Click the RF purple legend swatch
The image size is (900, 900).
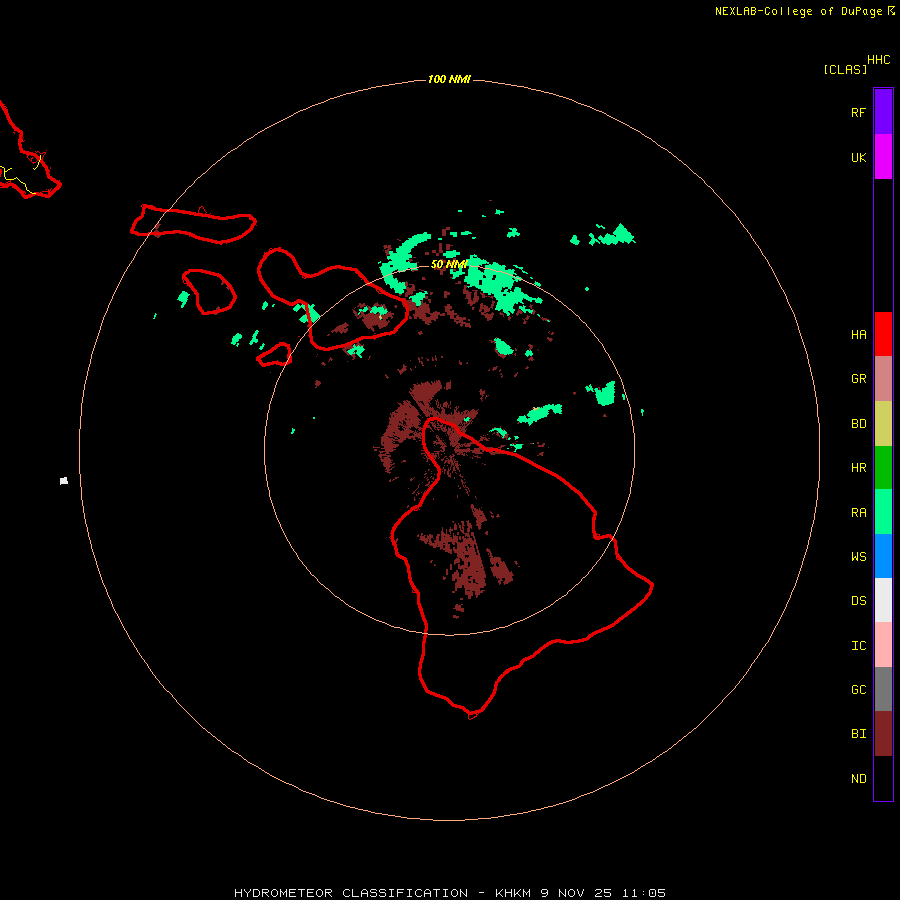click(883, 112)
